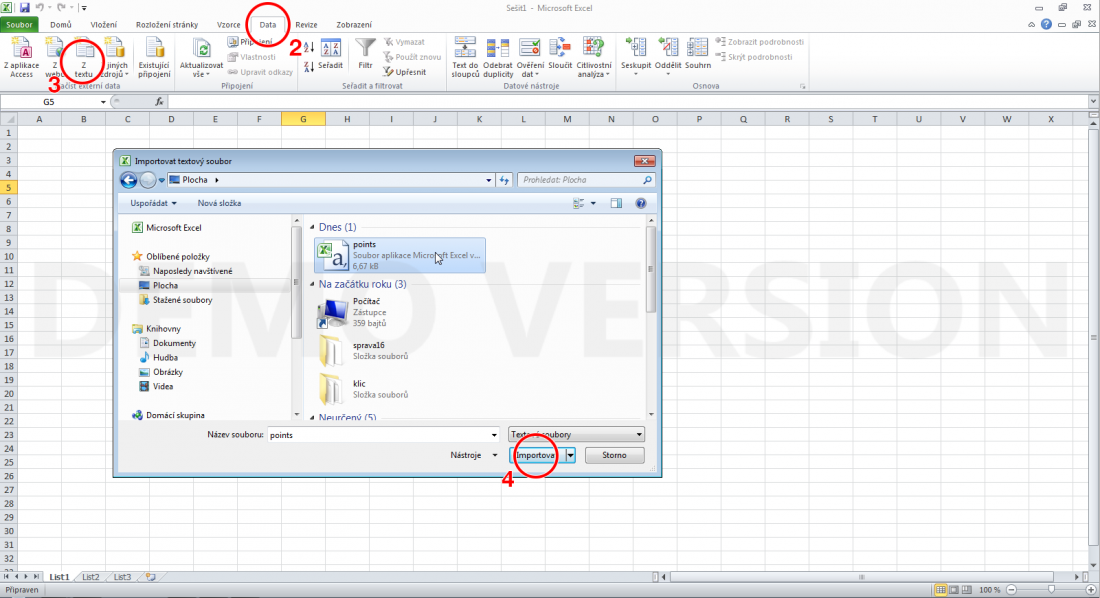Collapse the Dnes file group
Screen dimensions: 1100x598
tap(313, 227)
